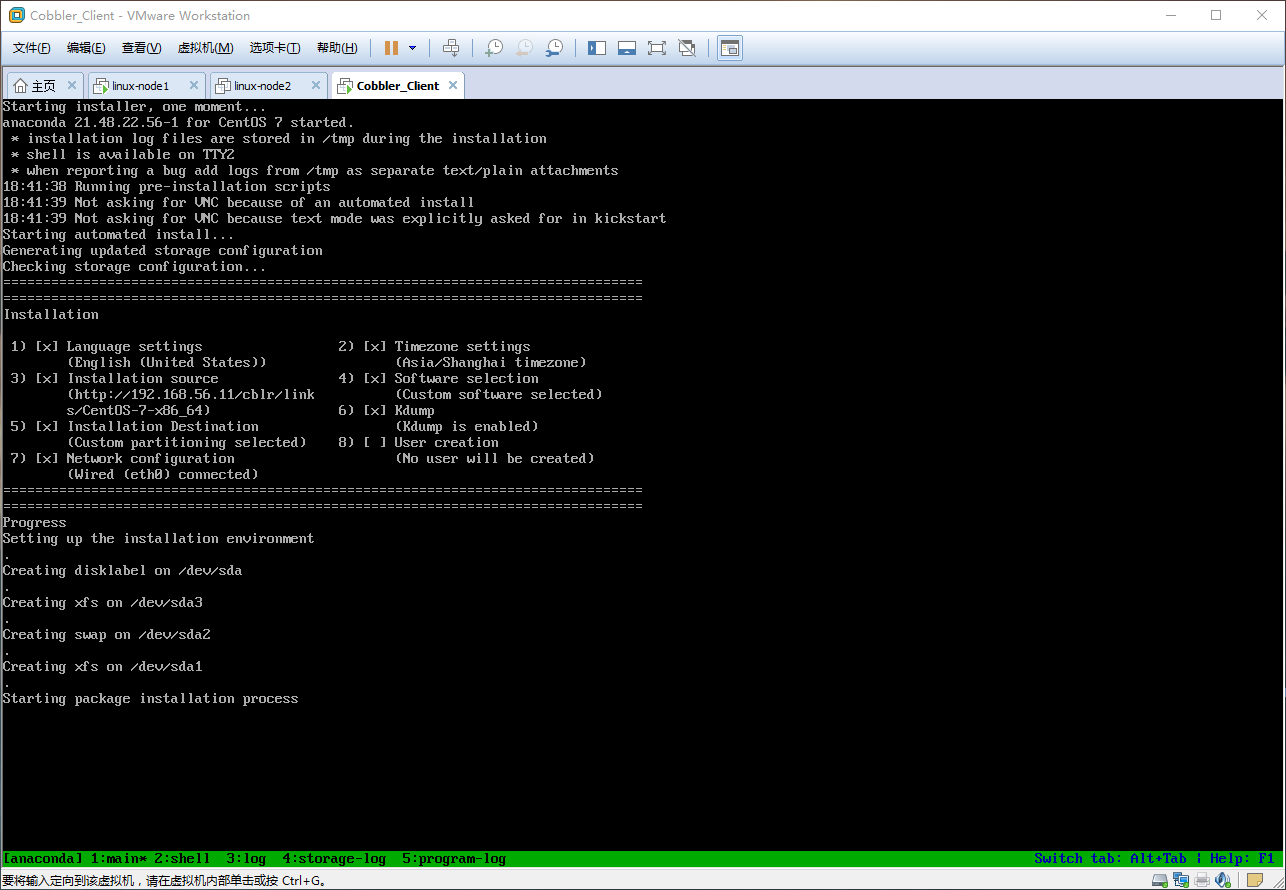Click the Unity mode toolbar icon
The height and width of the screenshot is (890, 1286).
click(x=687, y=48)
